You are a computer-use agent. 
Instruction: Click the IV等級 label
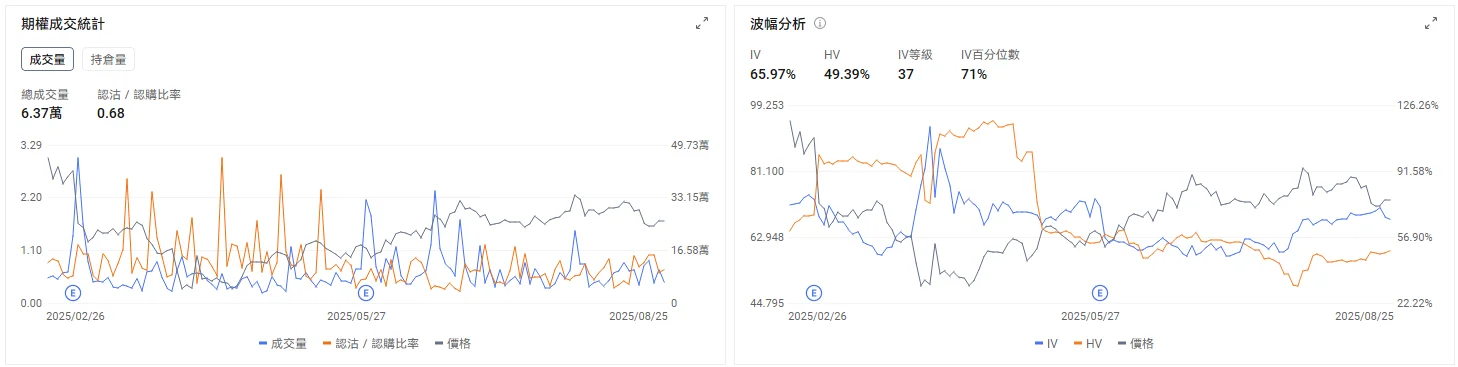(x=915, y=55)
